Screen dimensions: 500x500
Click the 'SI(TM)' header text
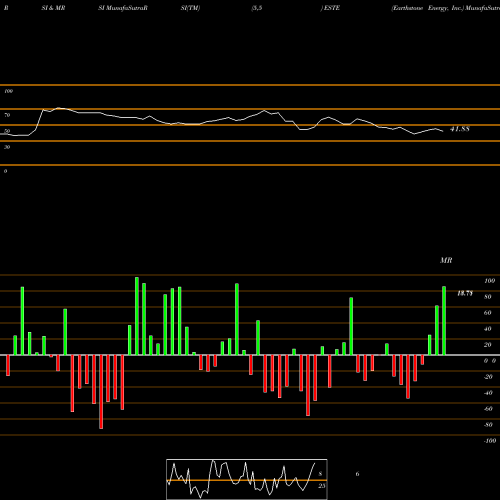point(190,8)
